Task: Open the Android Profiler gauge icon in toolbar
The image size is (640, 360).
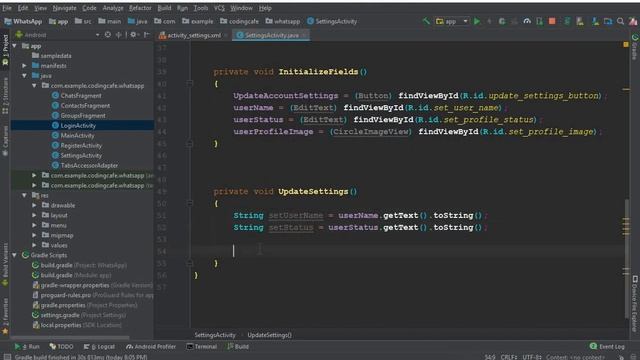Action: pos(527,21)
